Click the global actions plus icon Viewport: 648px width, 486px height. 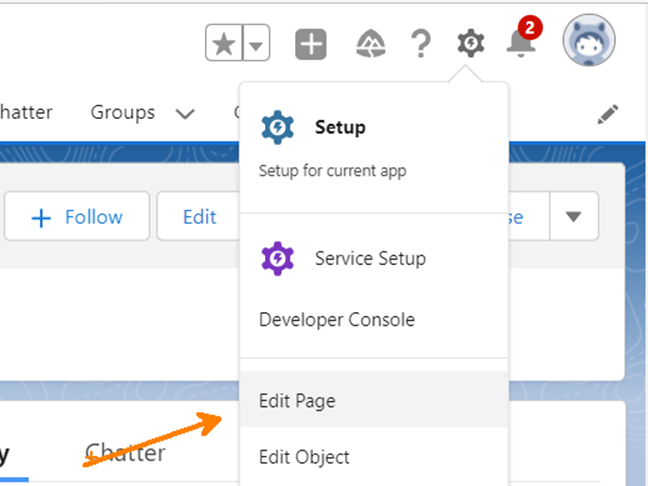click(x=311, y=44)
